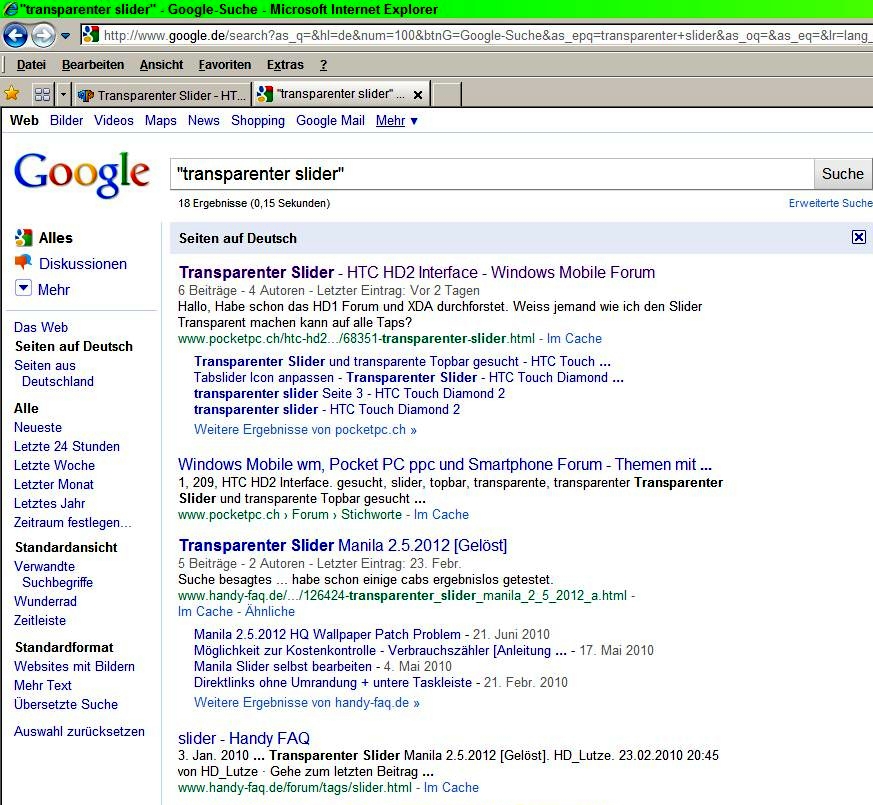873x805 pixels.
Task: Open Transparenter Slider - HTC HD2 Interface result
Action: tap(416, 272)
